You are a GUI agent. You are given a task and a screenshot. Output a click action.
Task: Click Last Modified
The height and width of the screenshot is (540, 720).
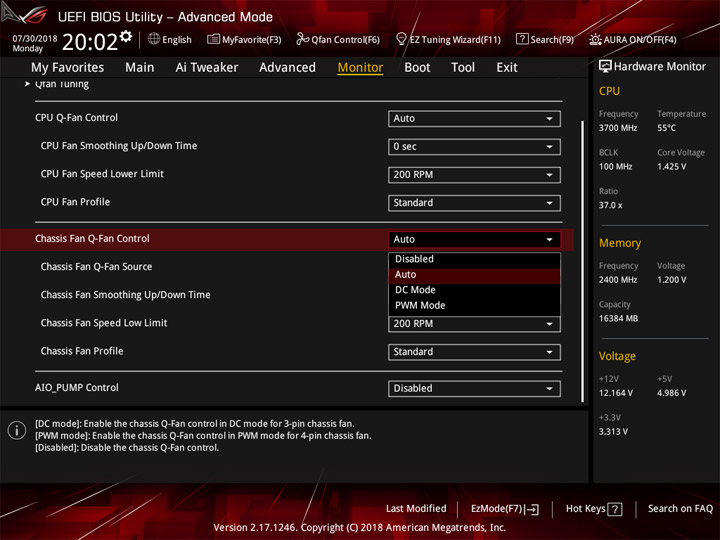pyautogui.click(x=416, y=509)
